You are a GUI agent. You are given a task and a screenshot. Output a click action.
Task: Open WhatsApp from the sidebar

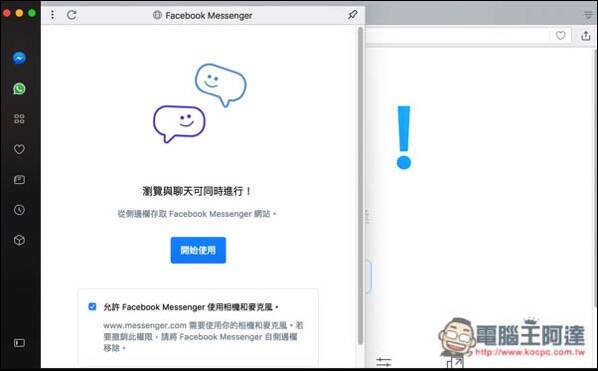(x=19, y=88)
